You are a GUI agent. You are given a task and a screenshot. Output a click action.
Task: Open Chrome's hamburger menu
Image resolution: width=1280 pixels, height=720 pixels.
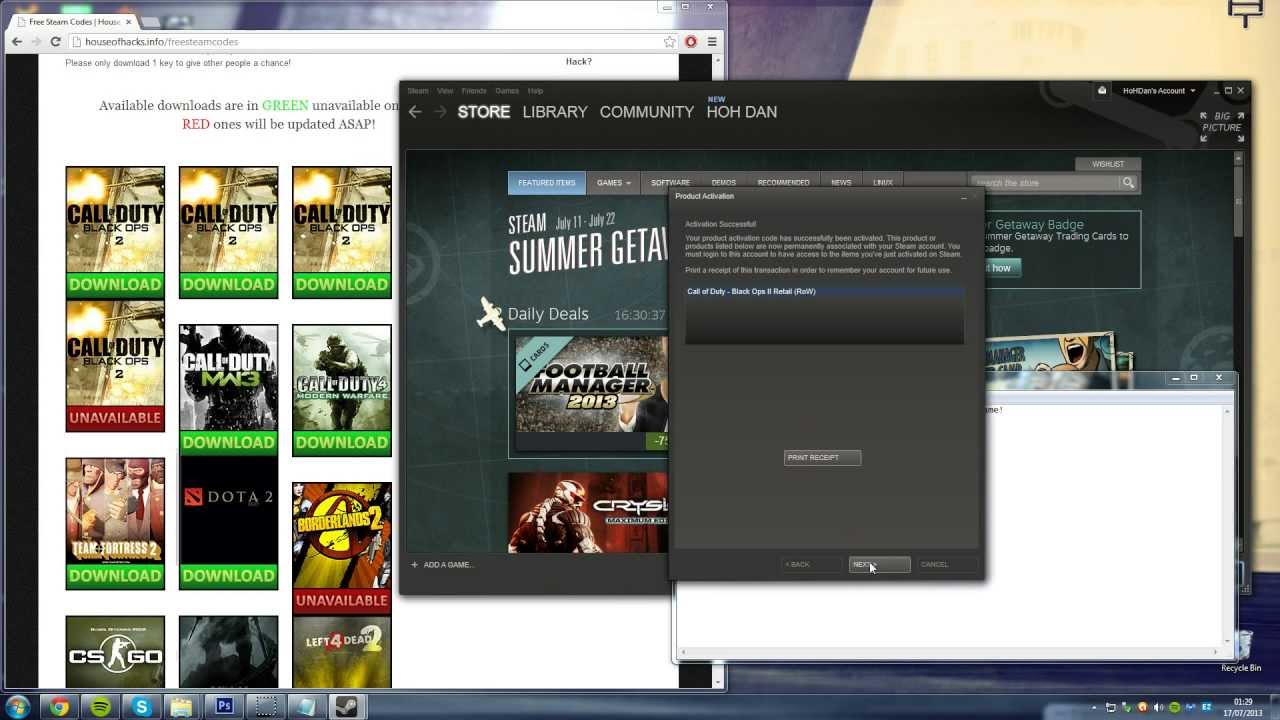(712, 42)
